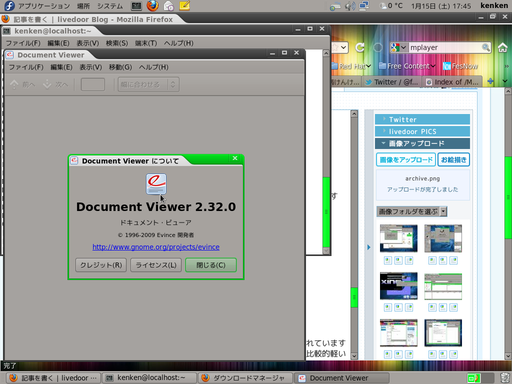The height and width of the screenshot is (384, 512).
Task: Click the 次へ next page toolbar button
Action: pos(56,85)
